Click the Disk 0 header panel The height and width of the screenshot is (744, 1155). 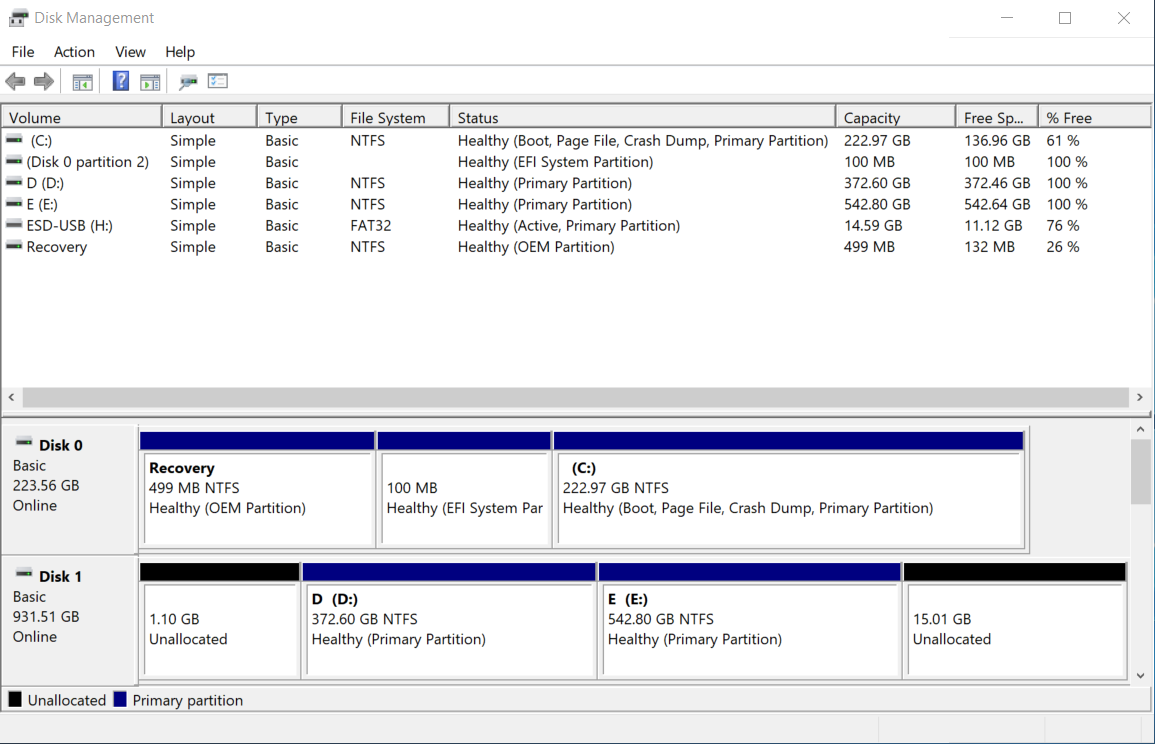pos(69,491)
